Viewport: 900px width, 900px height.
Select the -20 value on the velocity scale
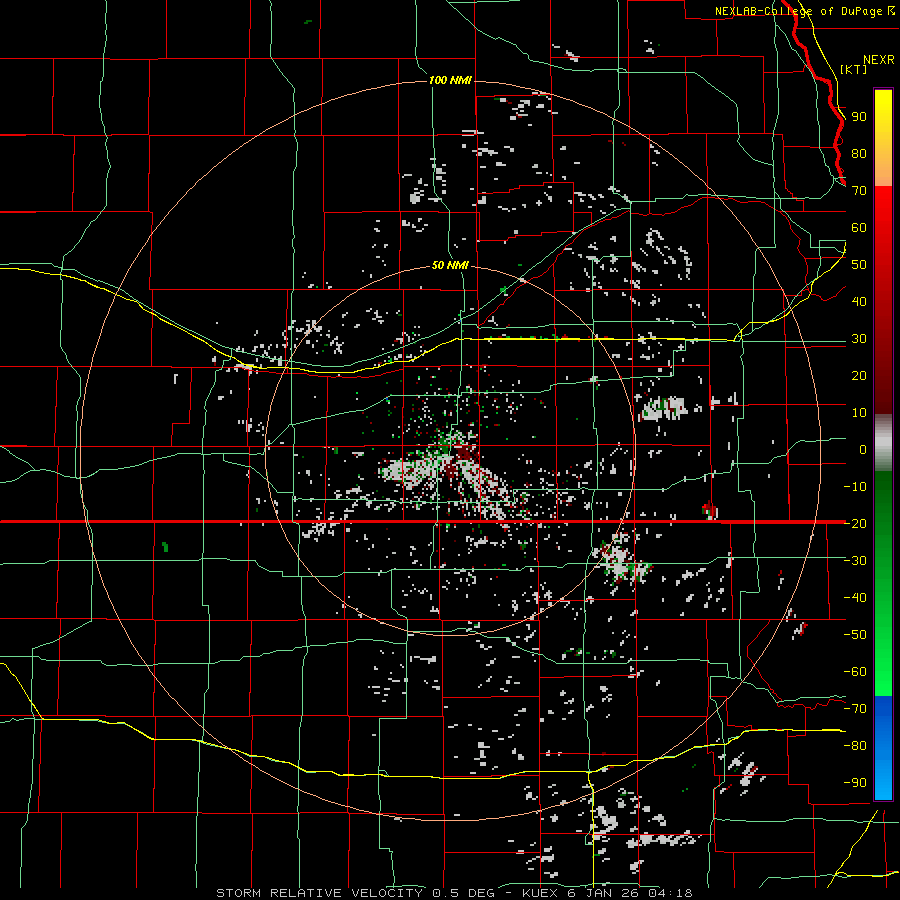(x=855, y=523)
